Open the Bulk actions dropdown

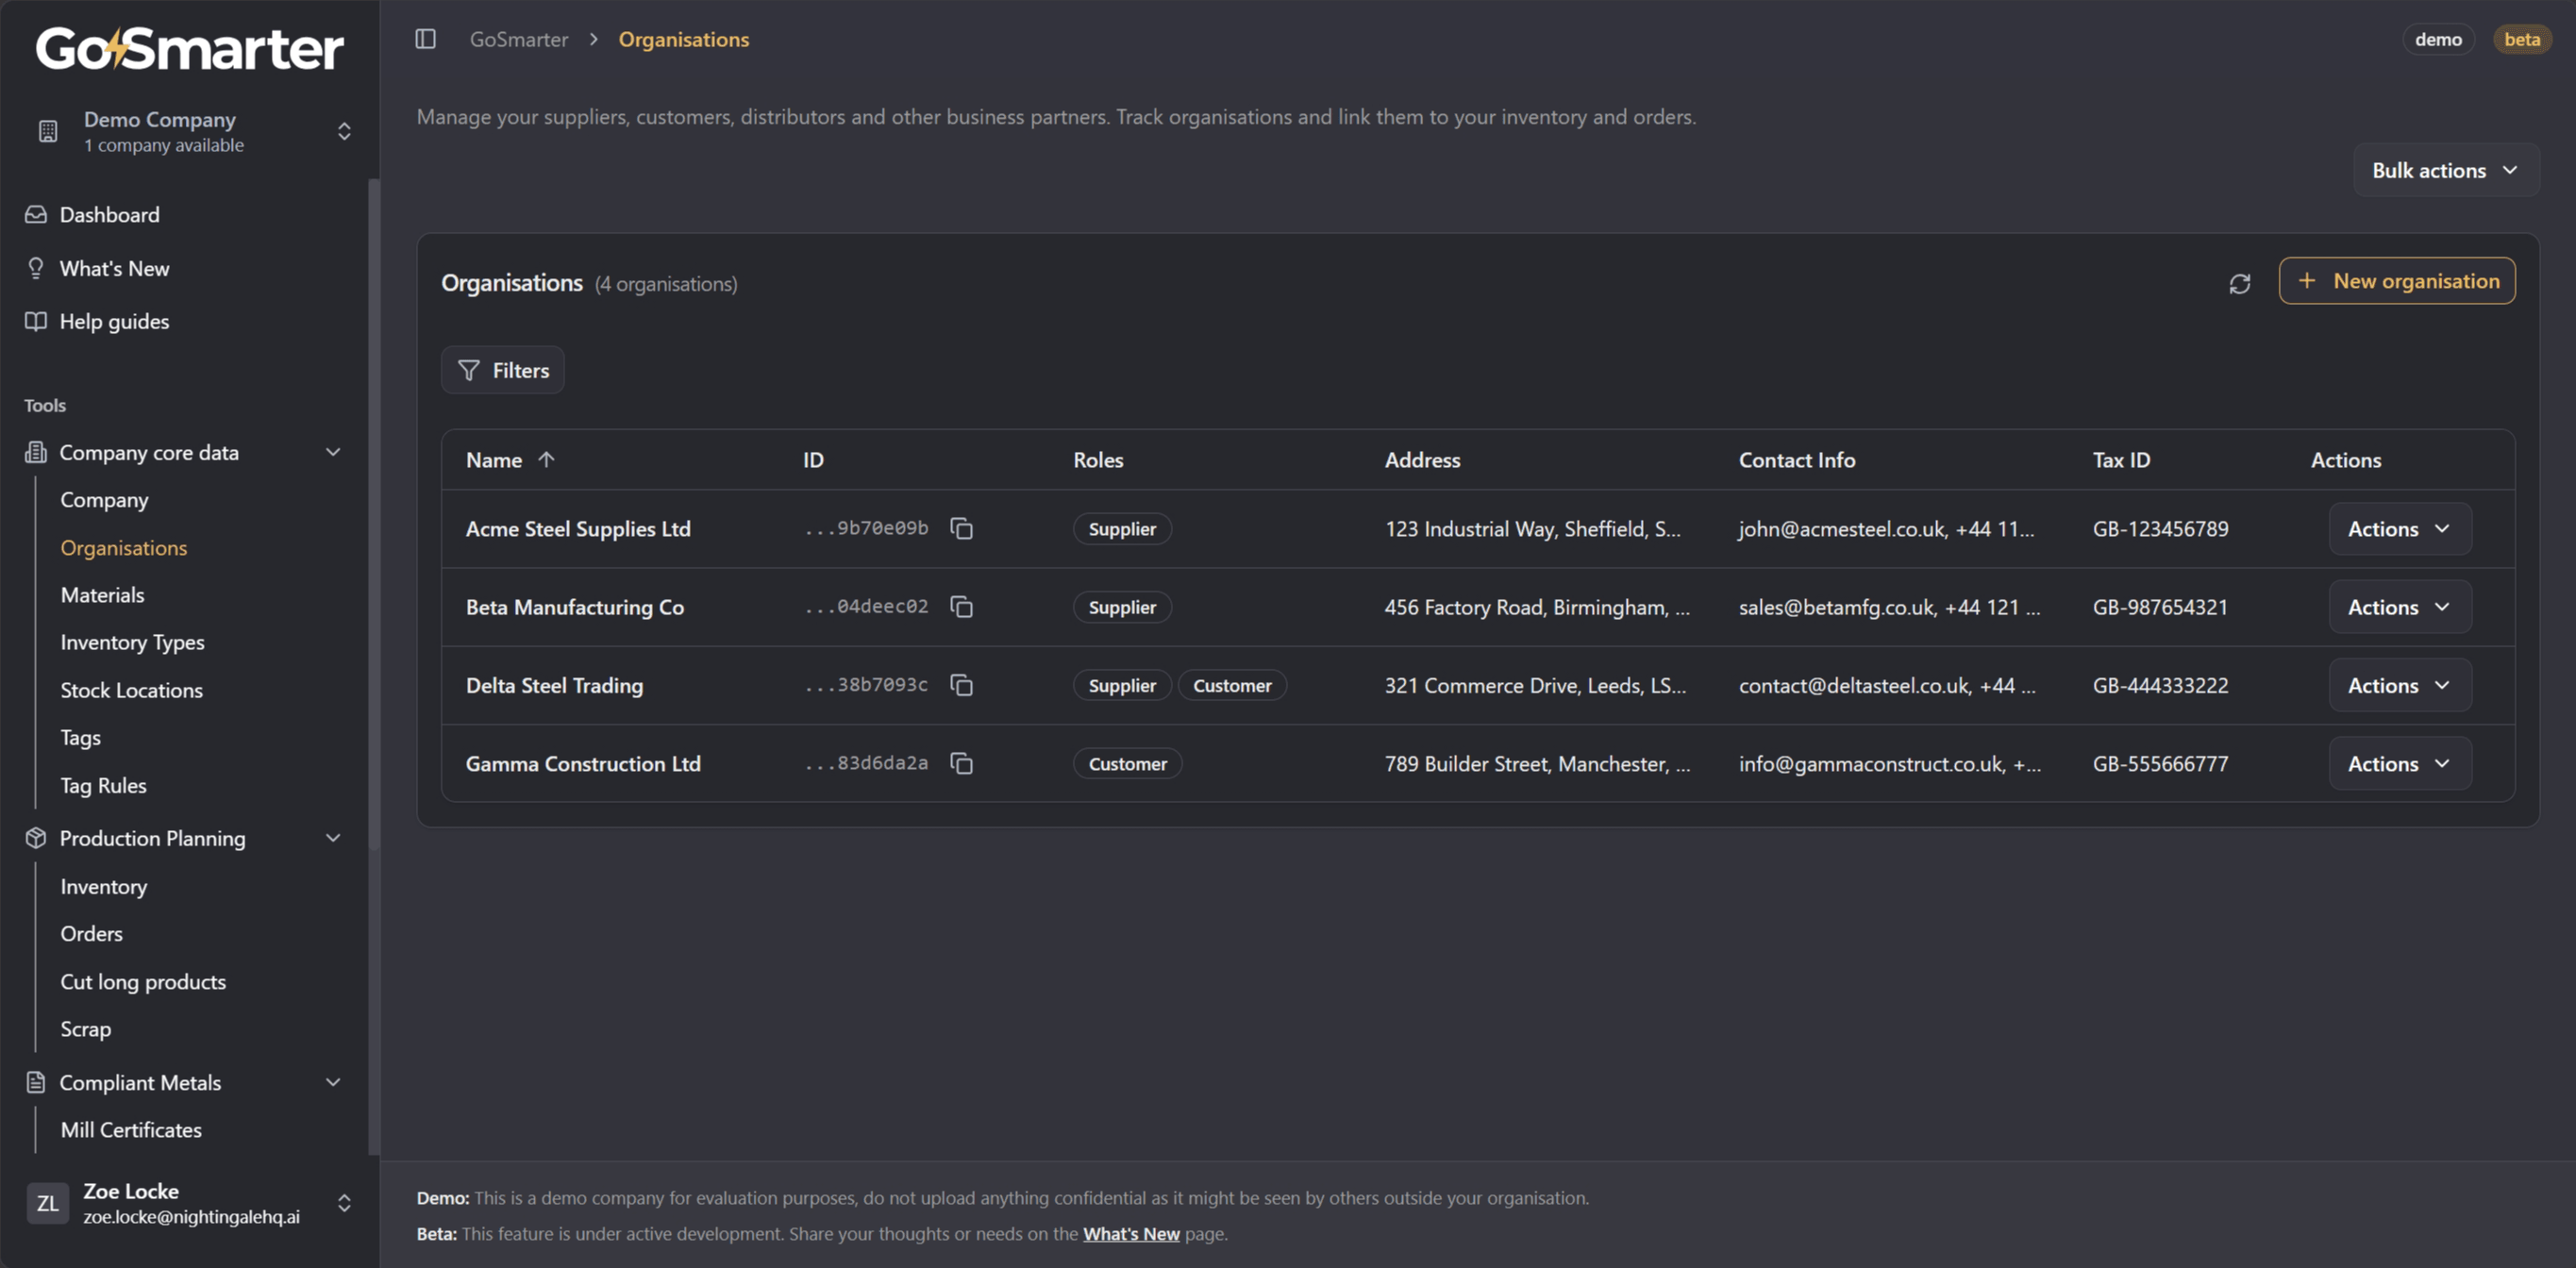2445,170
